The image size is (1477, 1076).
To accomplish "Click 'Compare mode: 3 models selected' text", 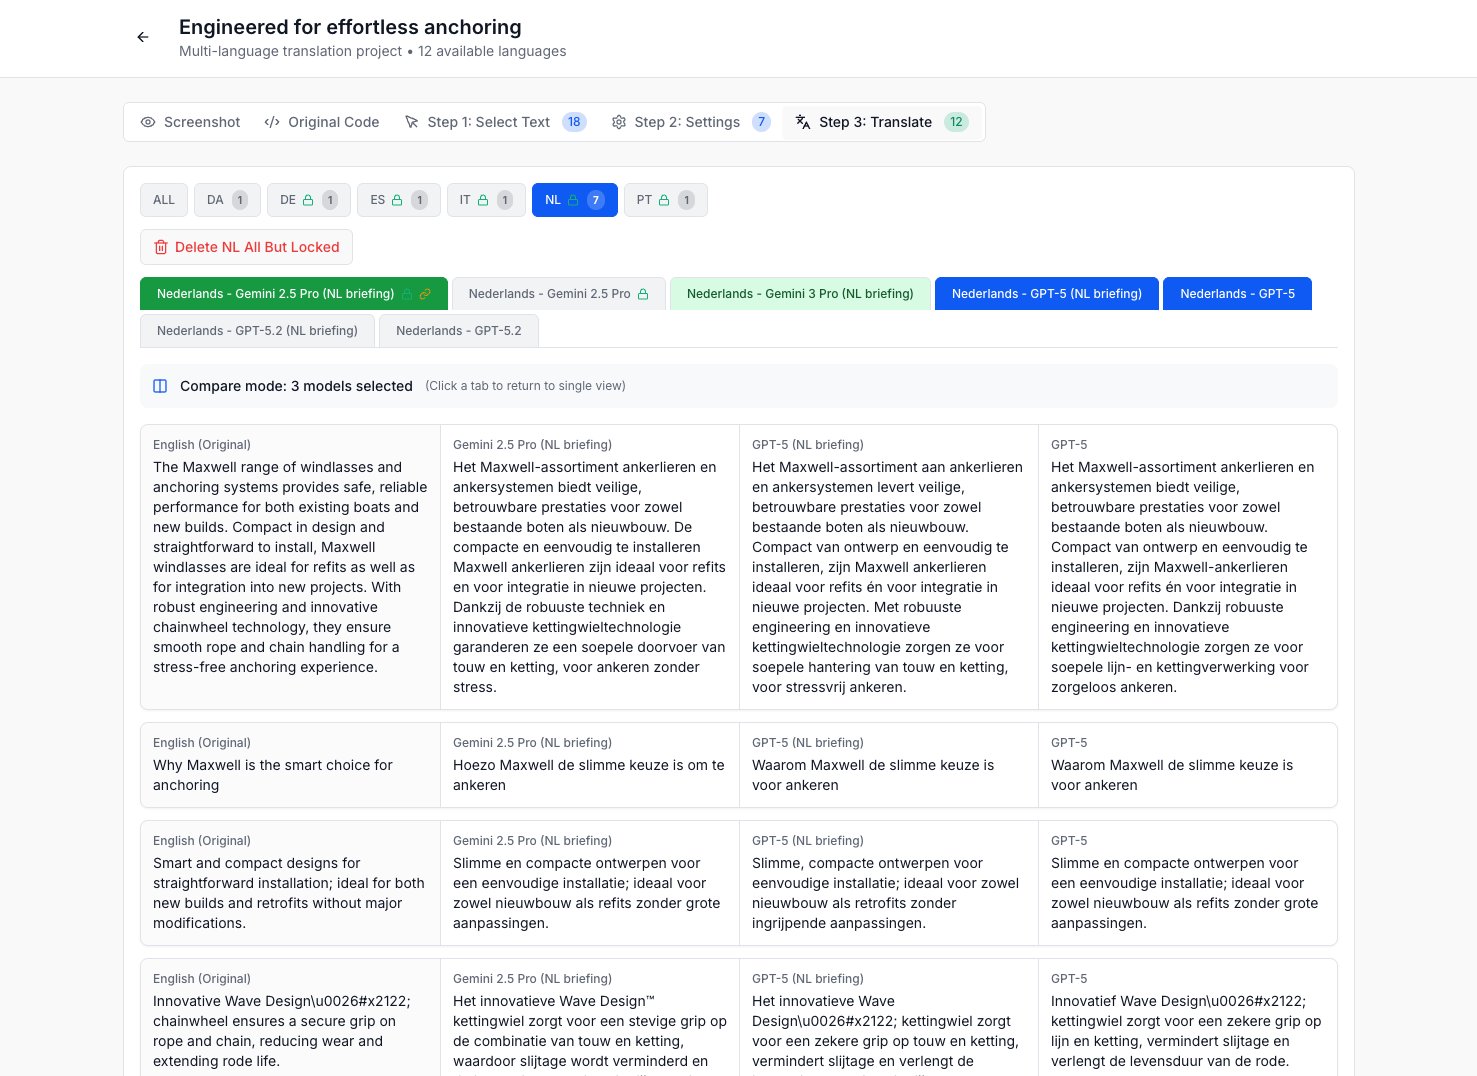I will 296,386.
